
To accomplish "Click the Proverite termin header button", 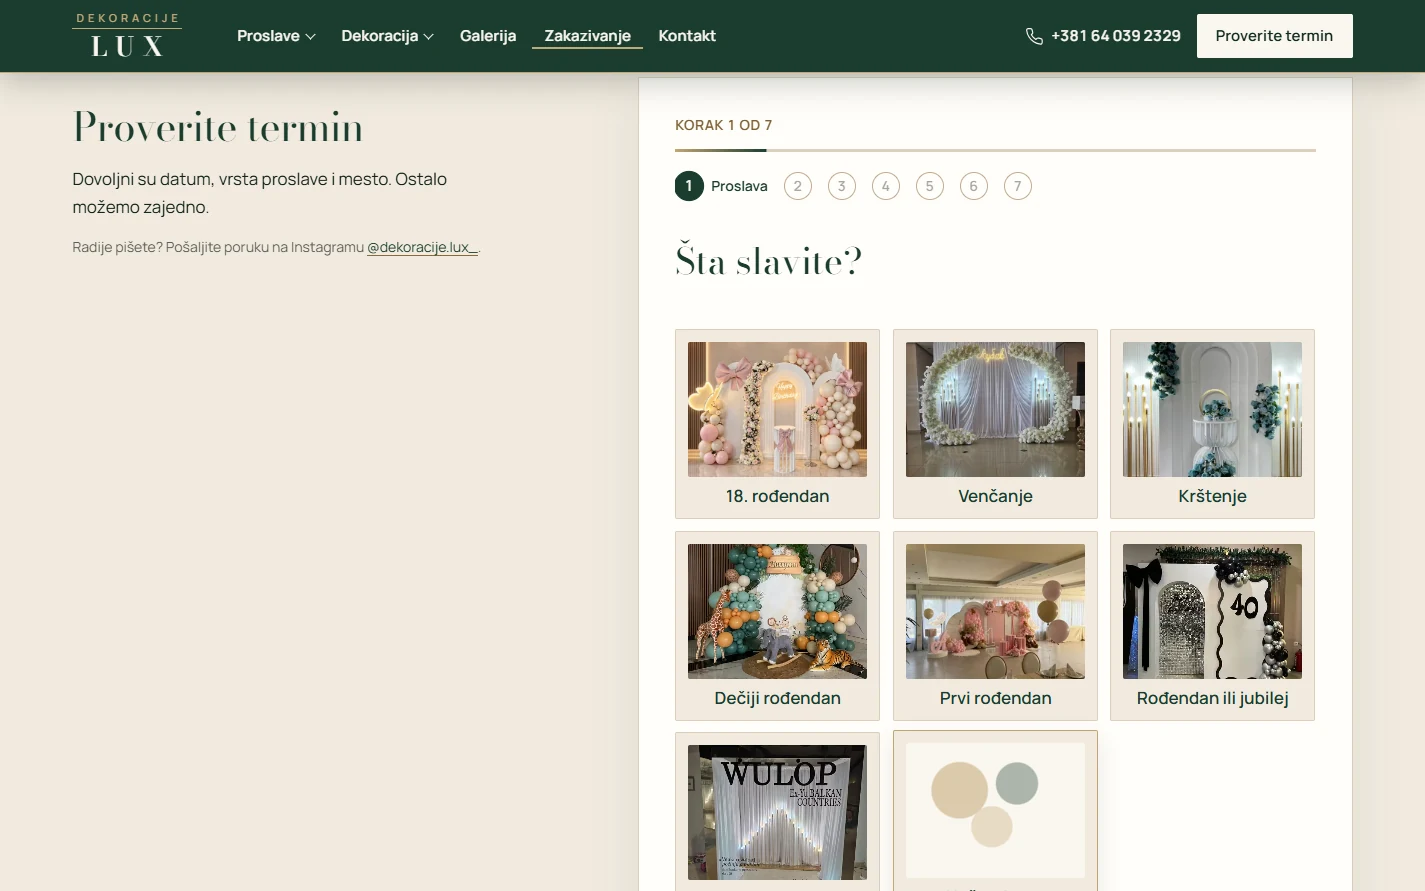I will pos(1274,36).
